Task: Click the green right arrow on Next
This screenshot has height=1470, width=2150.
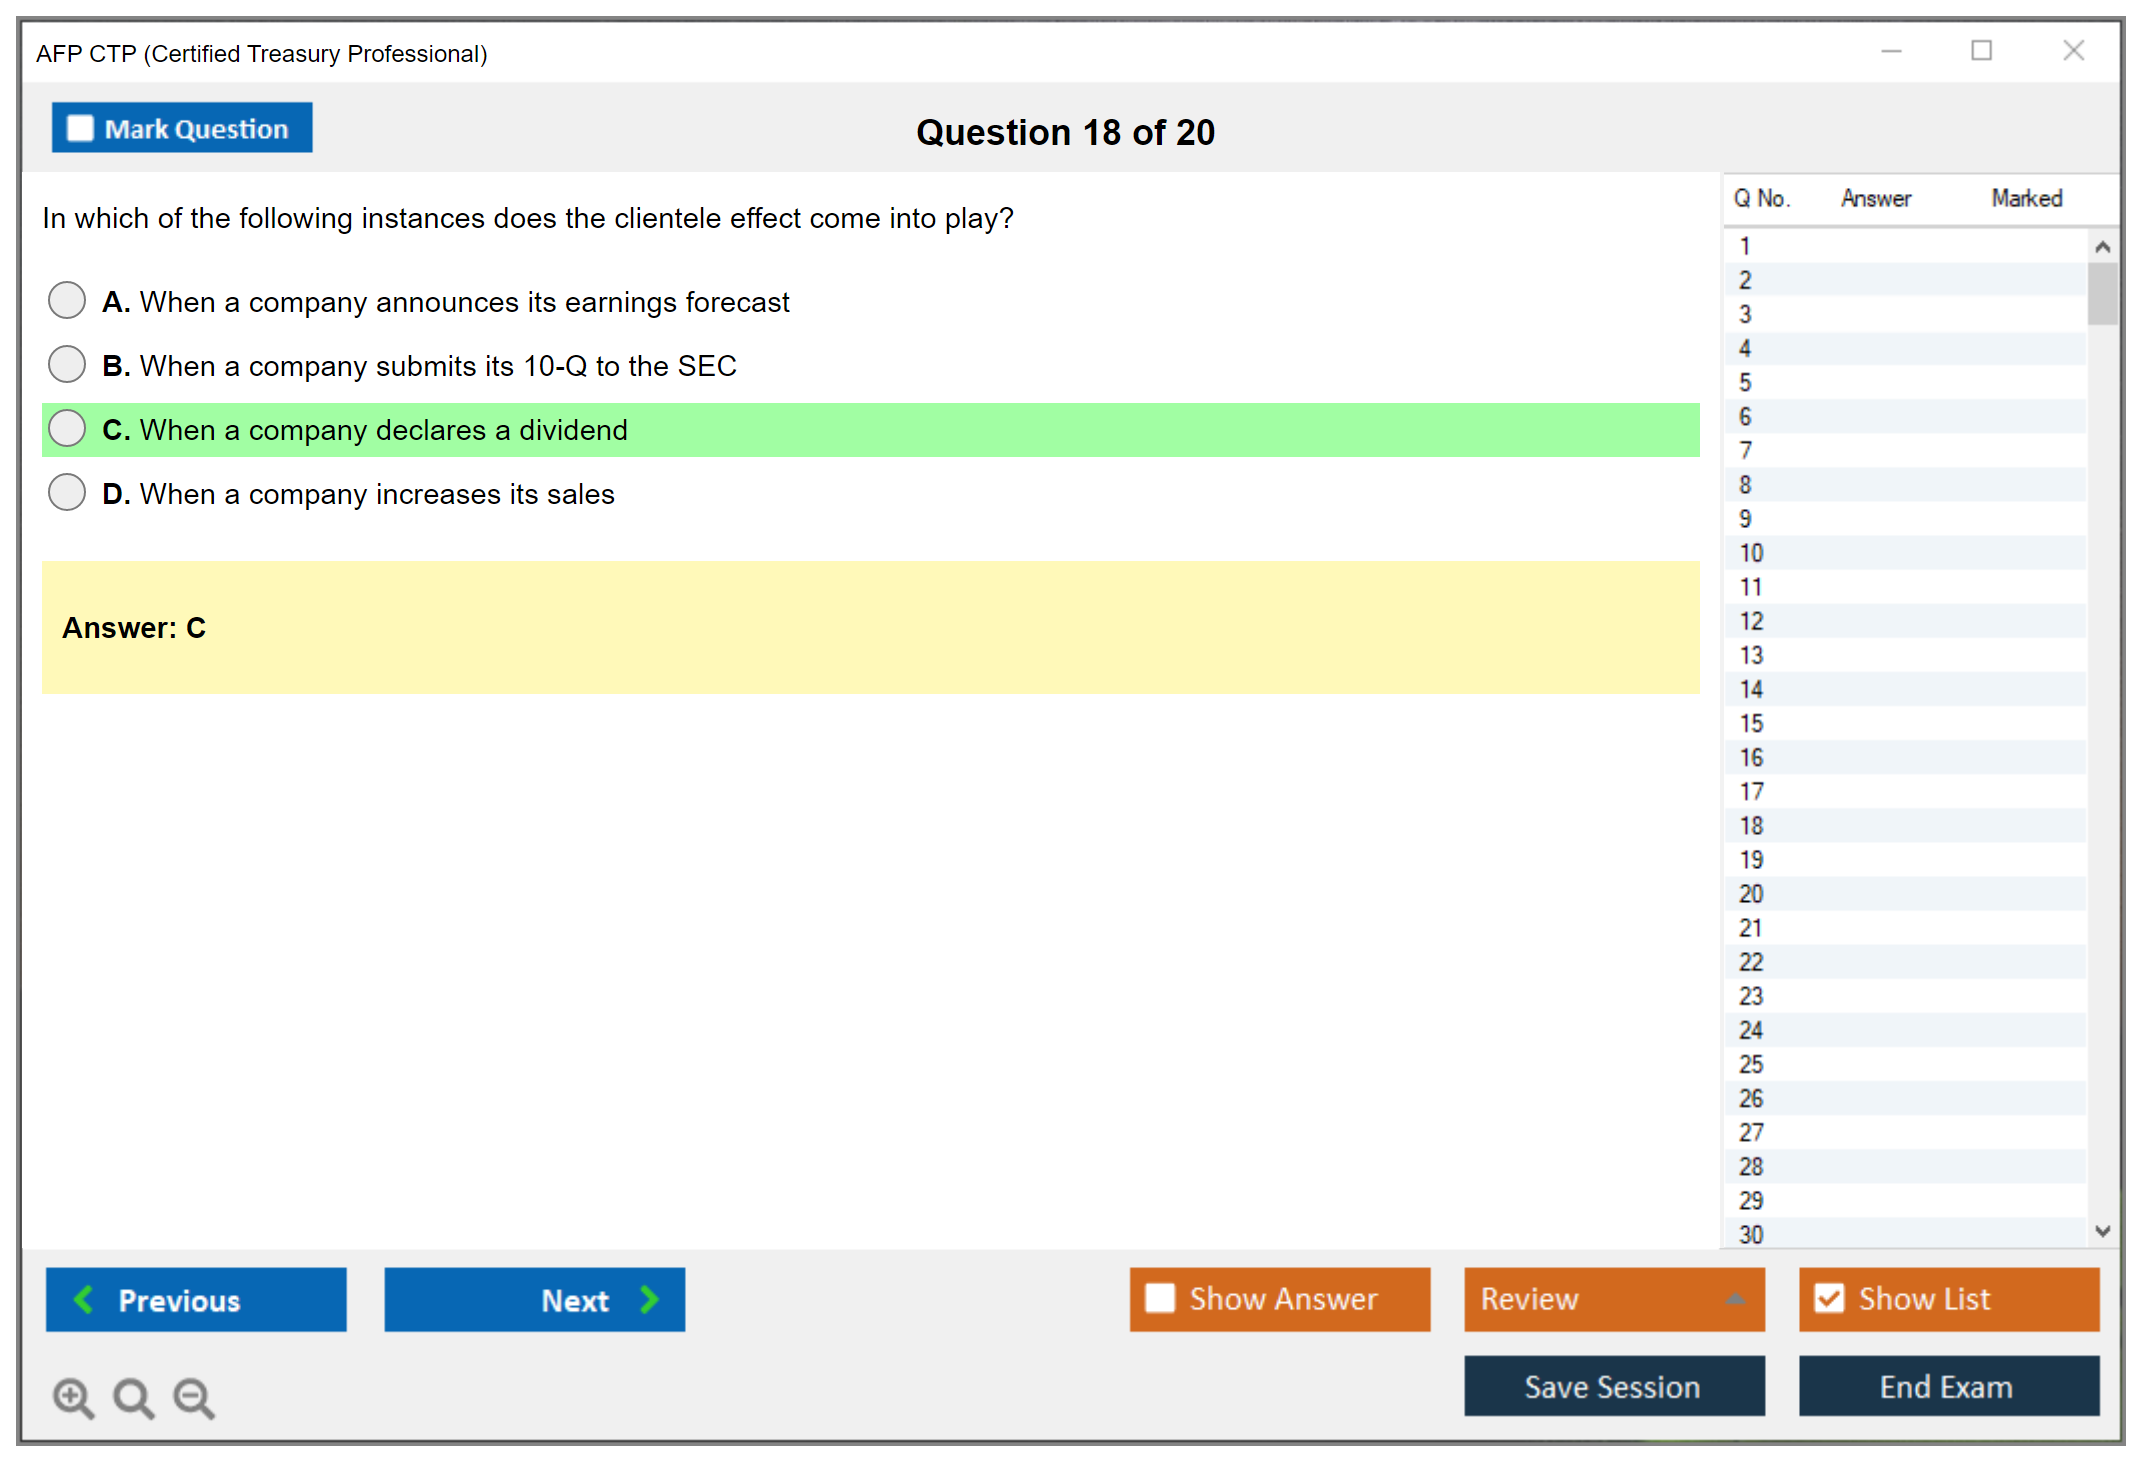Action: pyautogui.click(x=649, y=1299)
